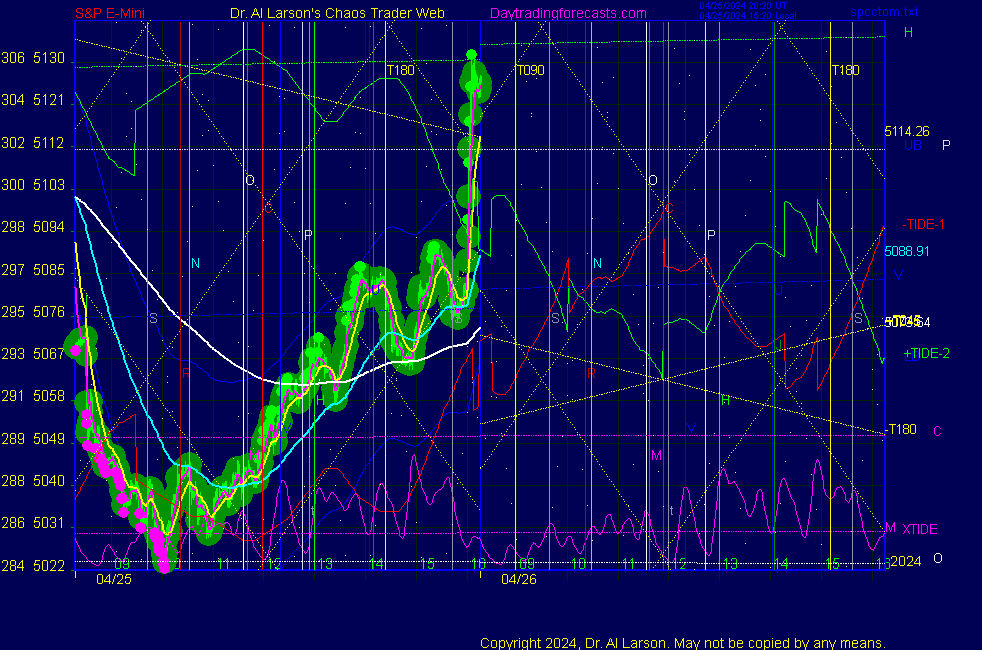Screen dimensions: 982x650
Task: Click the 14 hour label in the 04/26 session
Action: [x=781, y=564]
